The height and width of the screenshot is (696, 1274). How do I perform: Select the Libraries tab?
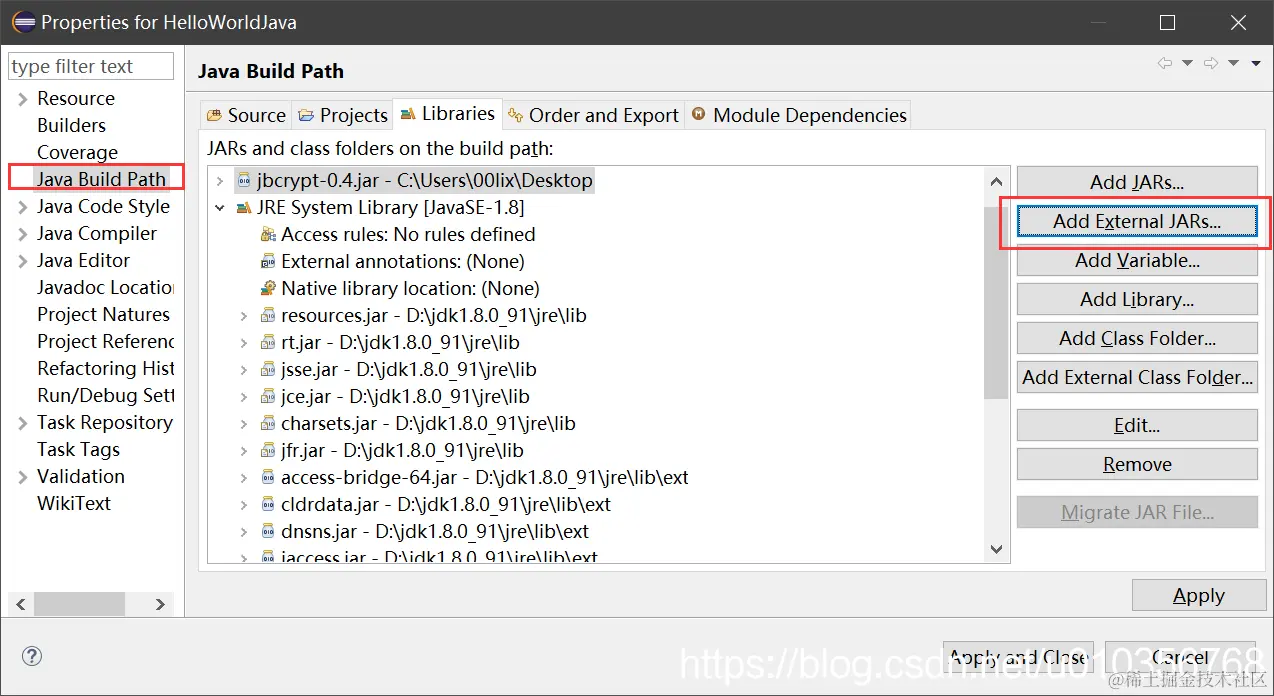[x=448, y=114]
